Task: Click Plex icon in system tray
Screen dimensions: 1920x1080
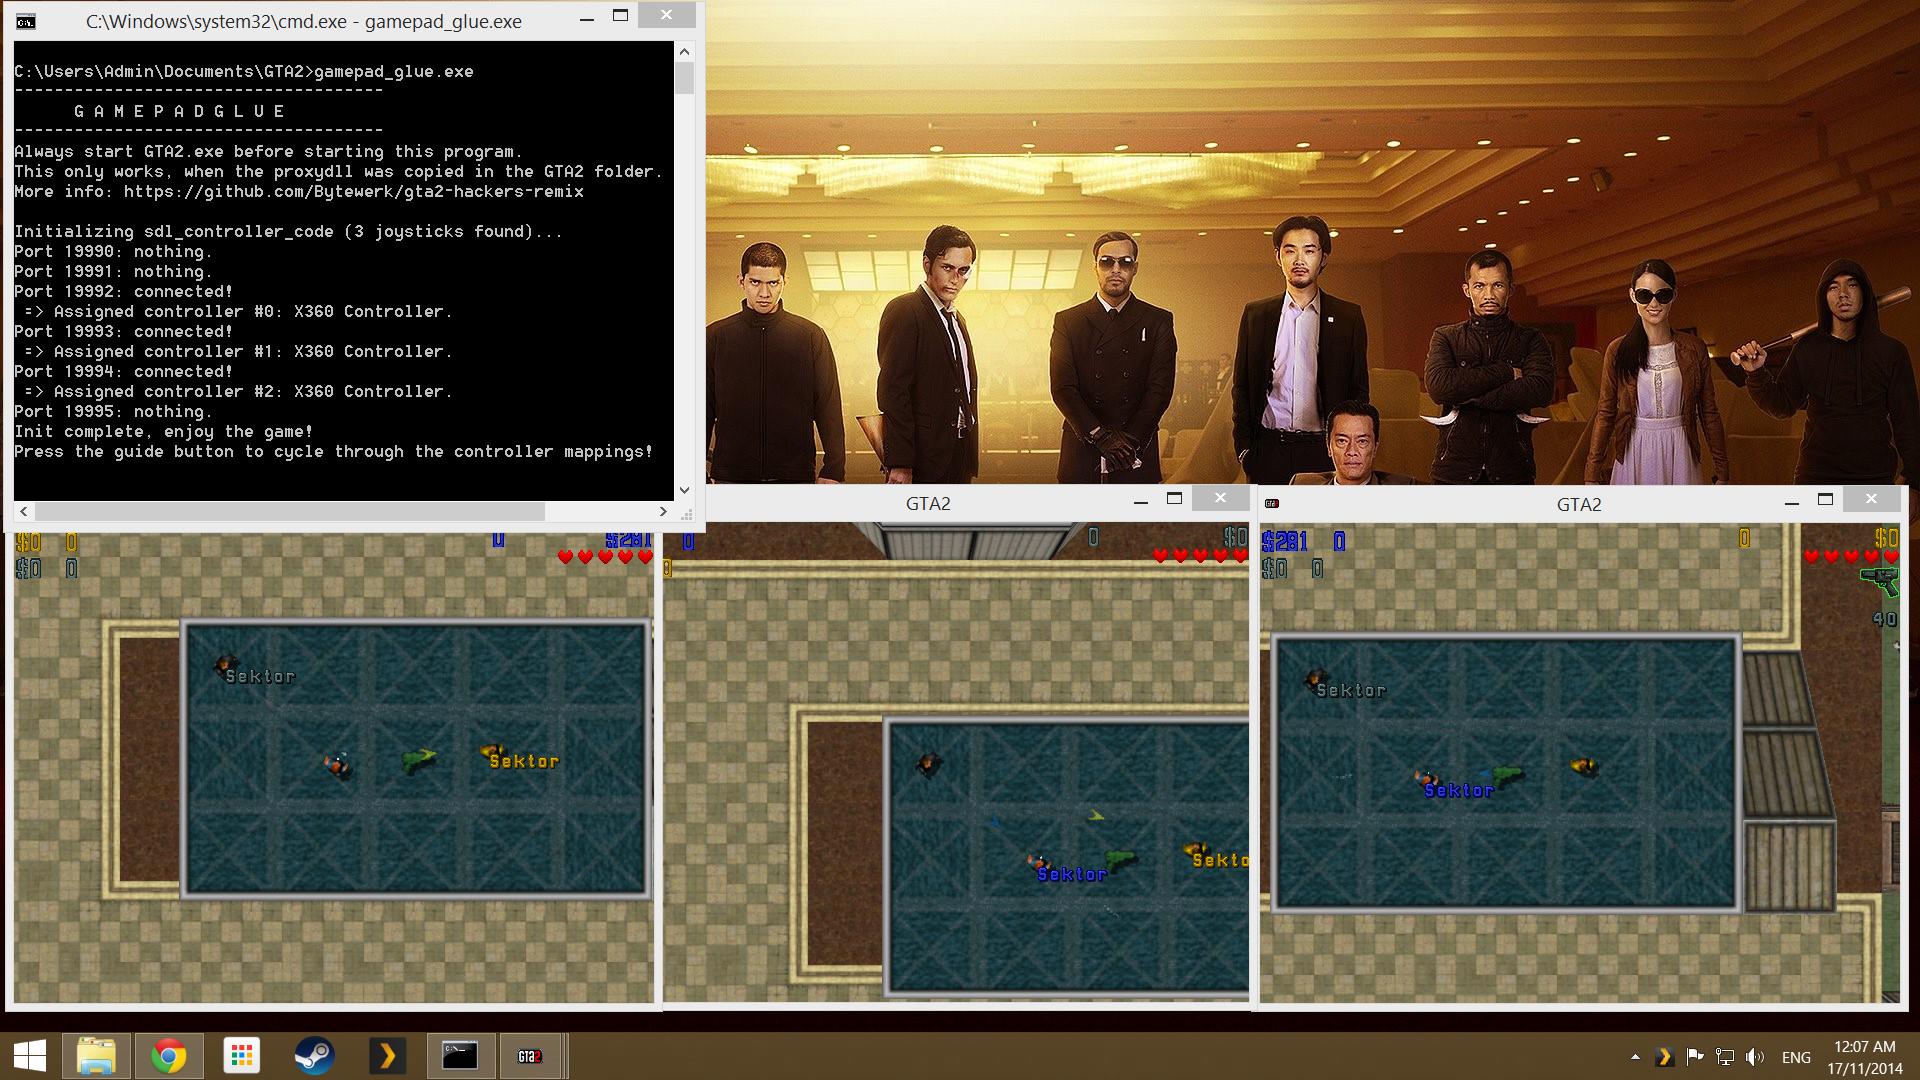Action: (x=1664, y=1057)
